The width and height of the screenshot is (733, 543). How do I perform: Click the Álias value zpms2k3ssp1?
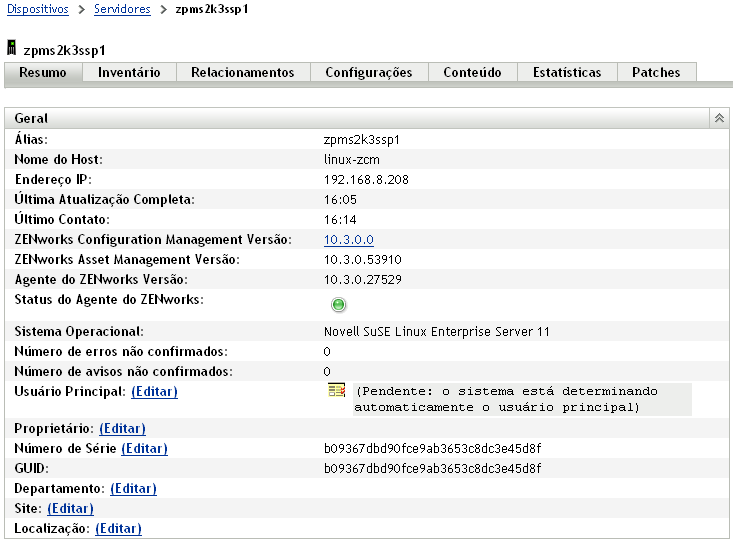coord(361,140)
